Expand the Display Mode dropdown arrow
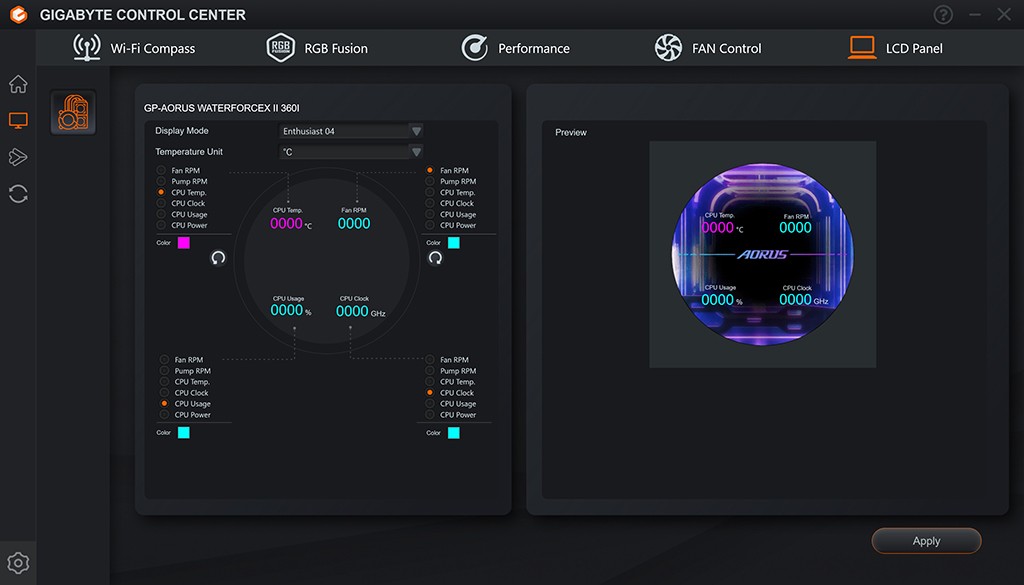1024x585 pixels. (416, 131)
